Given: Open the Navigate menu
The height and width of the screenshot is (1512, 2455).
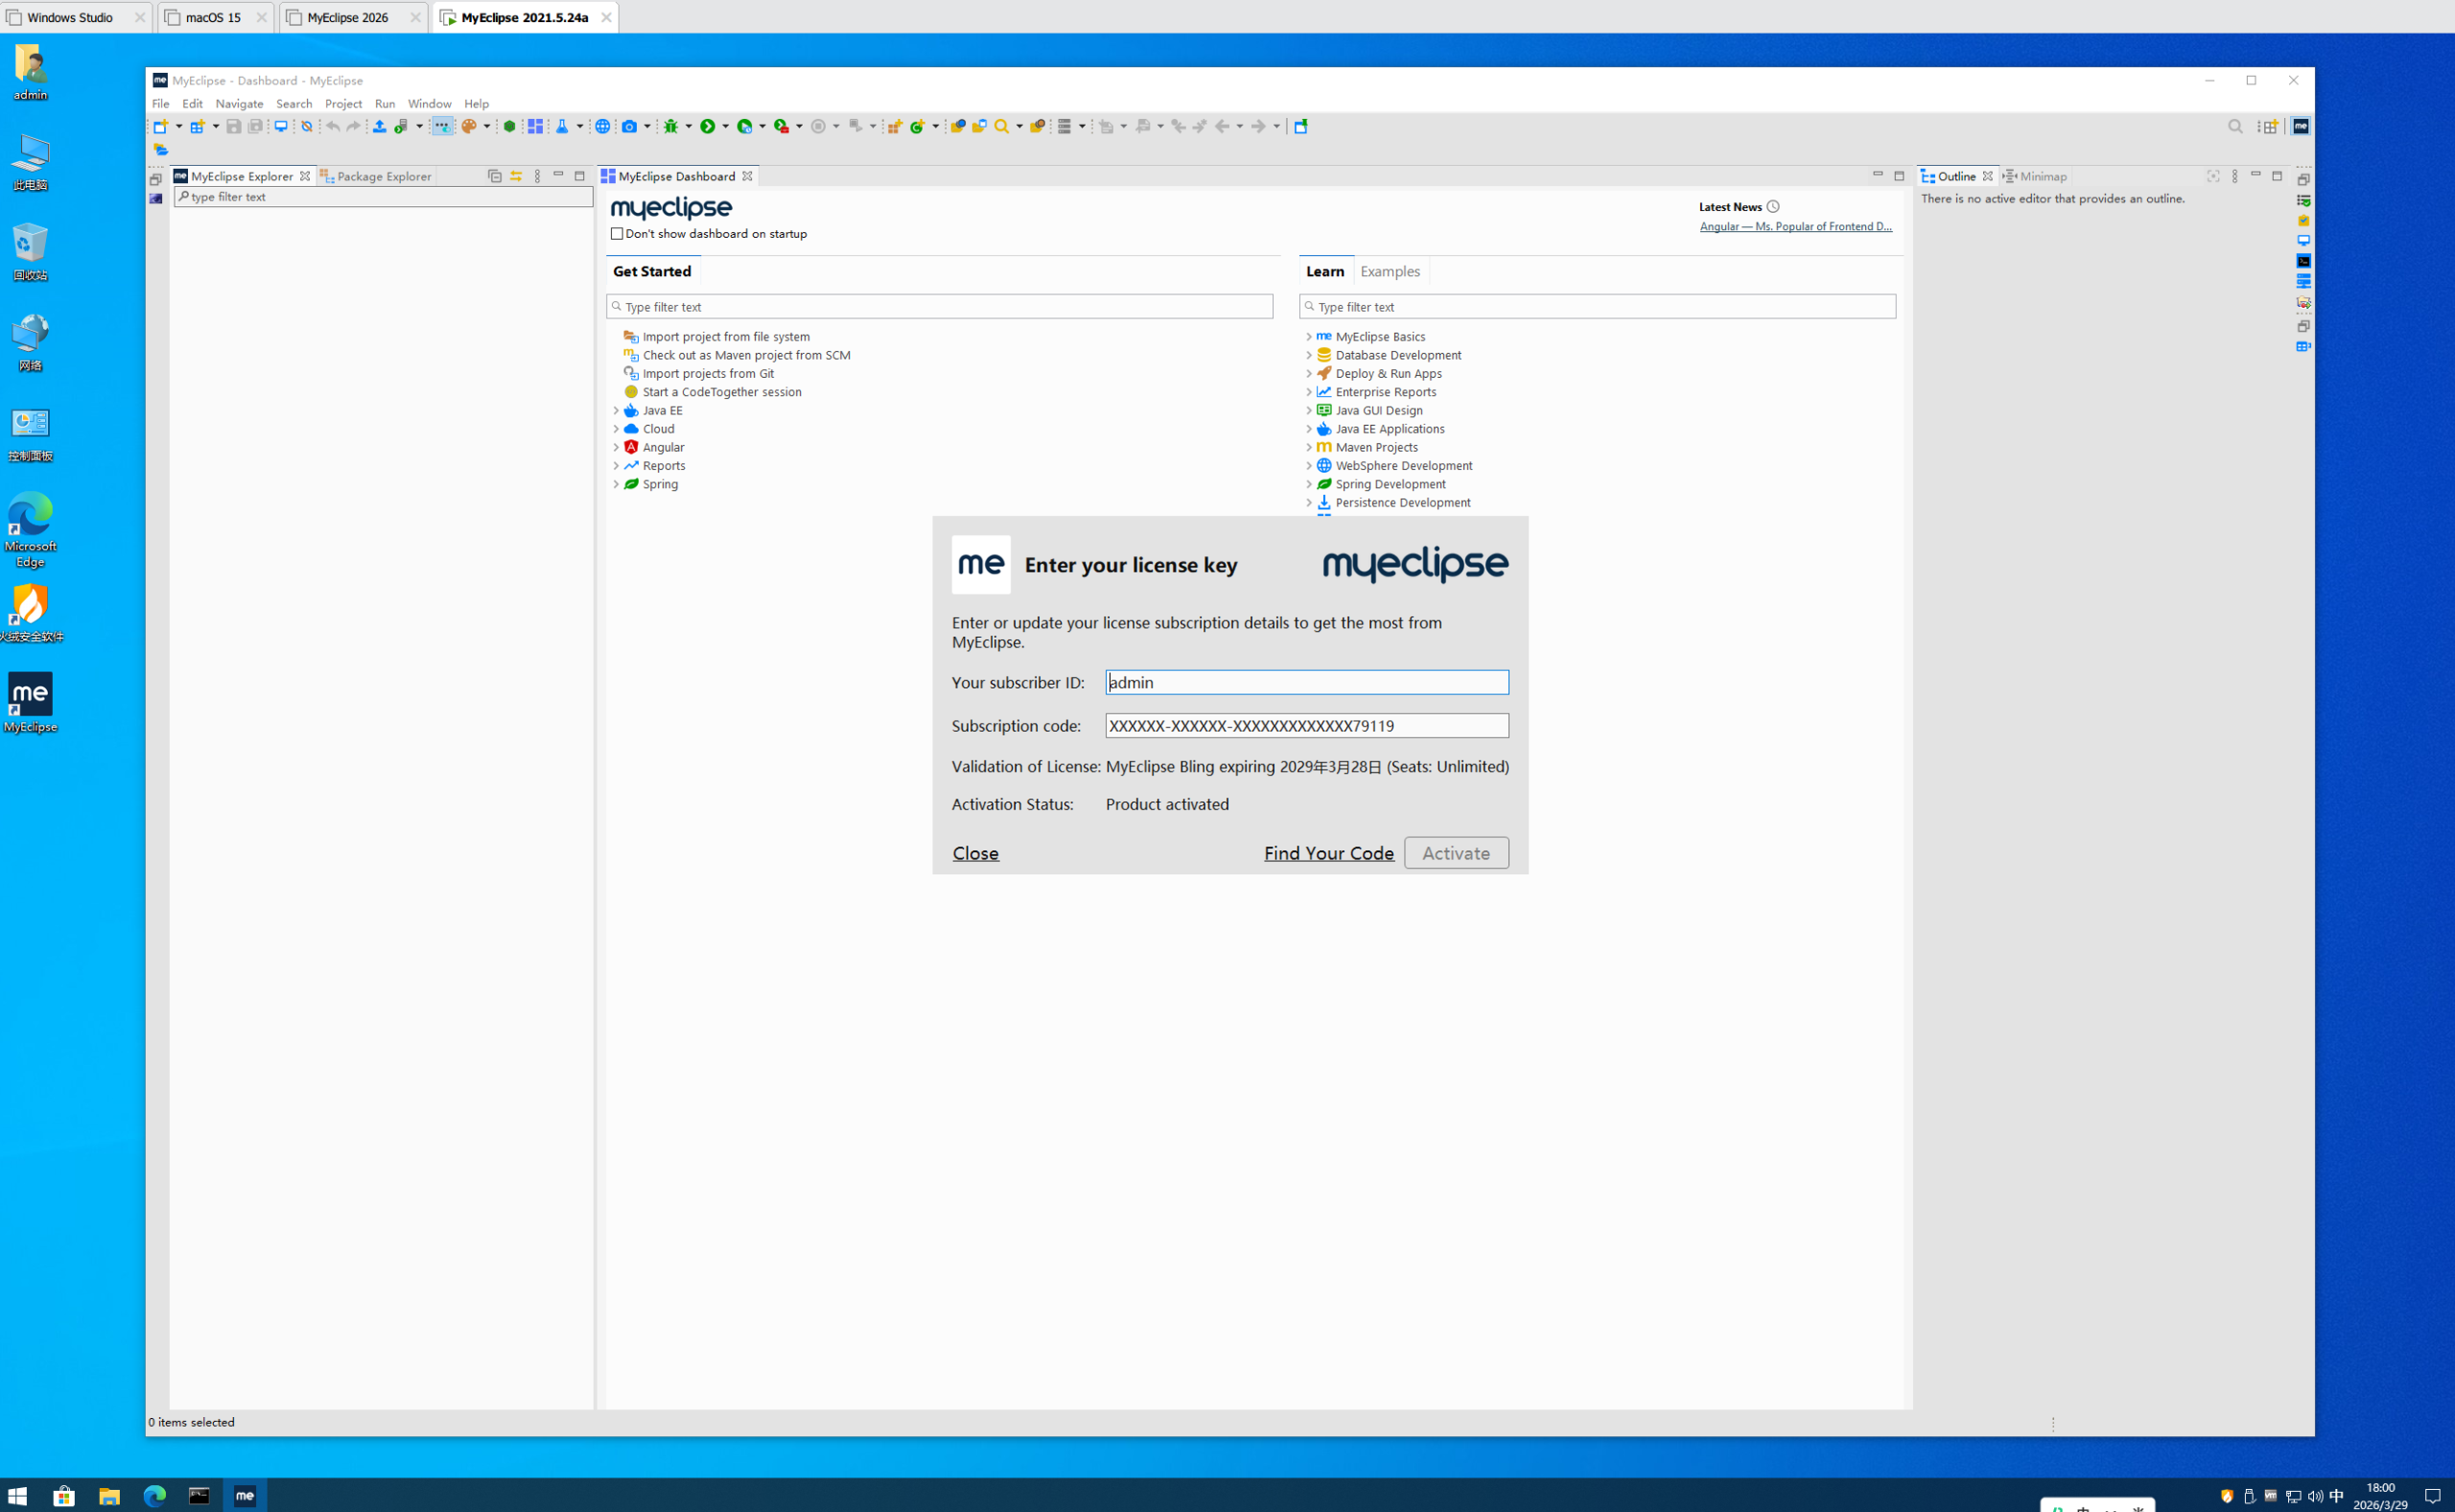Looking at the screenshot, I should point(239,104).
